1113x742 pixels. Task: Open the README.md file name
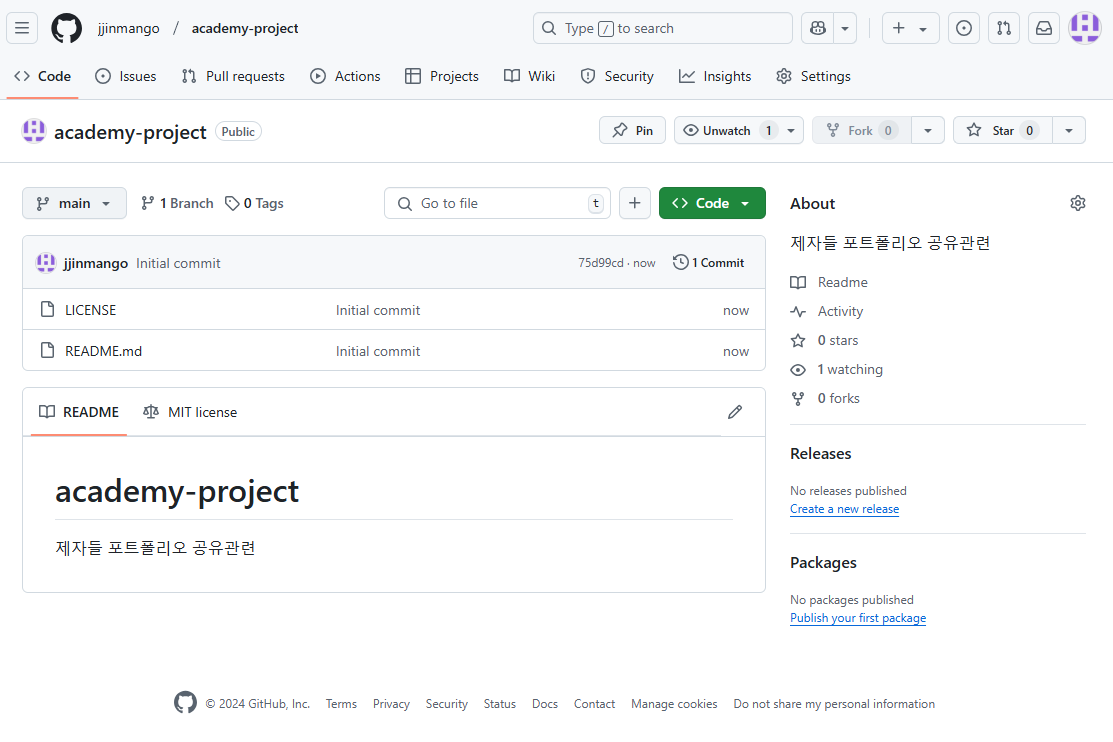(104, 351)
